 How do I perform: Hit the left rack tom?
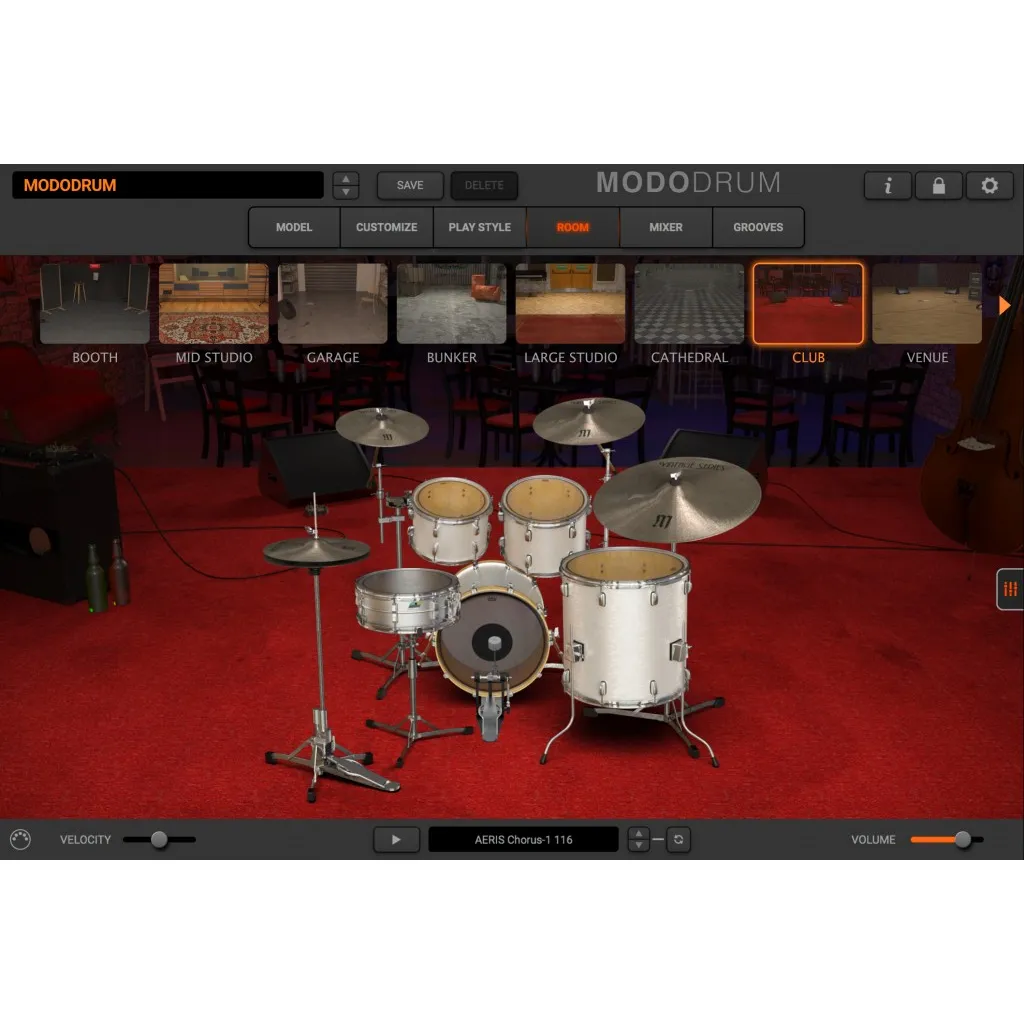coord(451,520)
